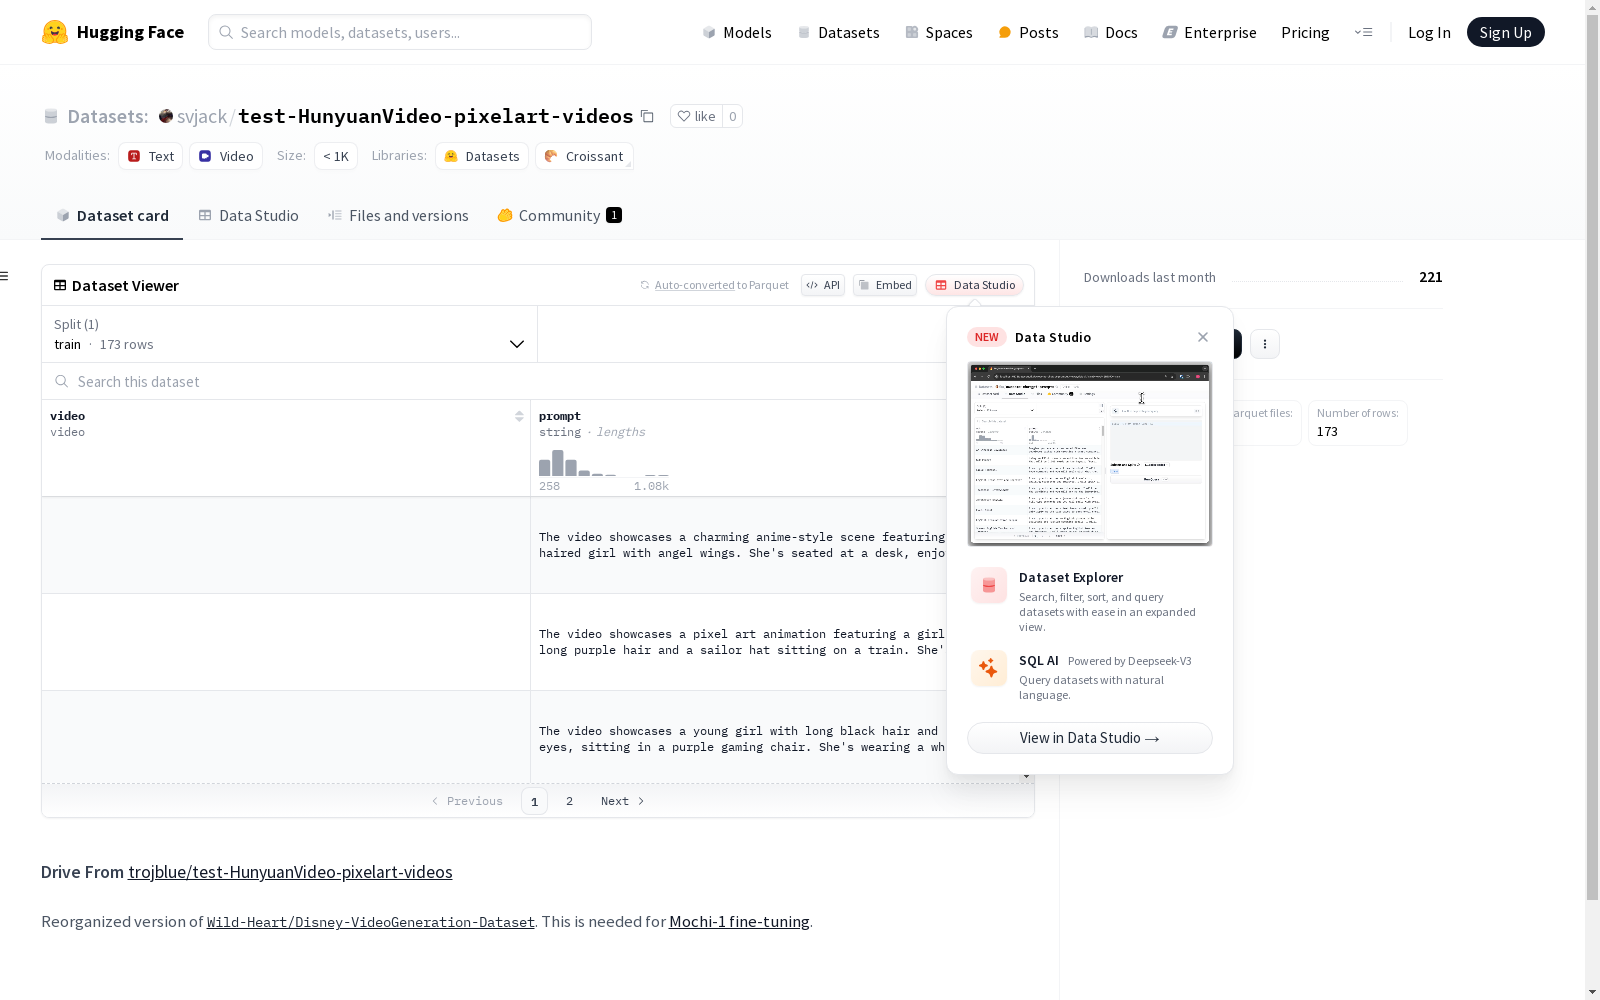Screen dimensions: 1600x1000
Task: Click the Hugging Face logo
Action: tap(113, 32)
